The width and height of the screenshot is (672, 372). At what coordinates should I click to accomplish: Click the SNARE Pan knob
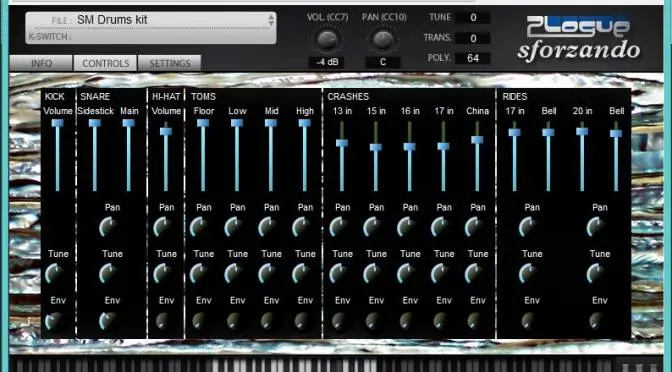click(109, 226)
